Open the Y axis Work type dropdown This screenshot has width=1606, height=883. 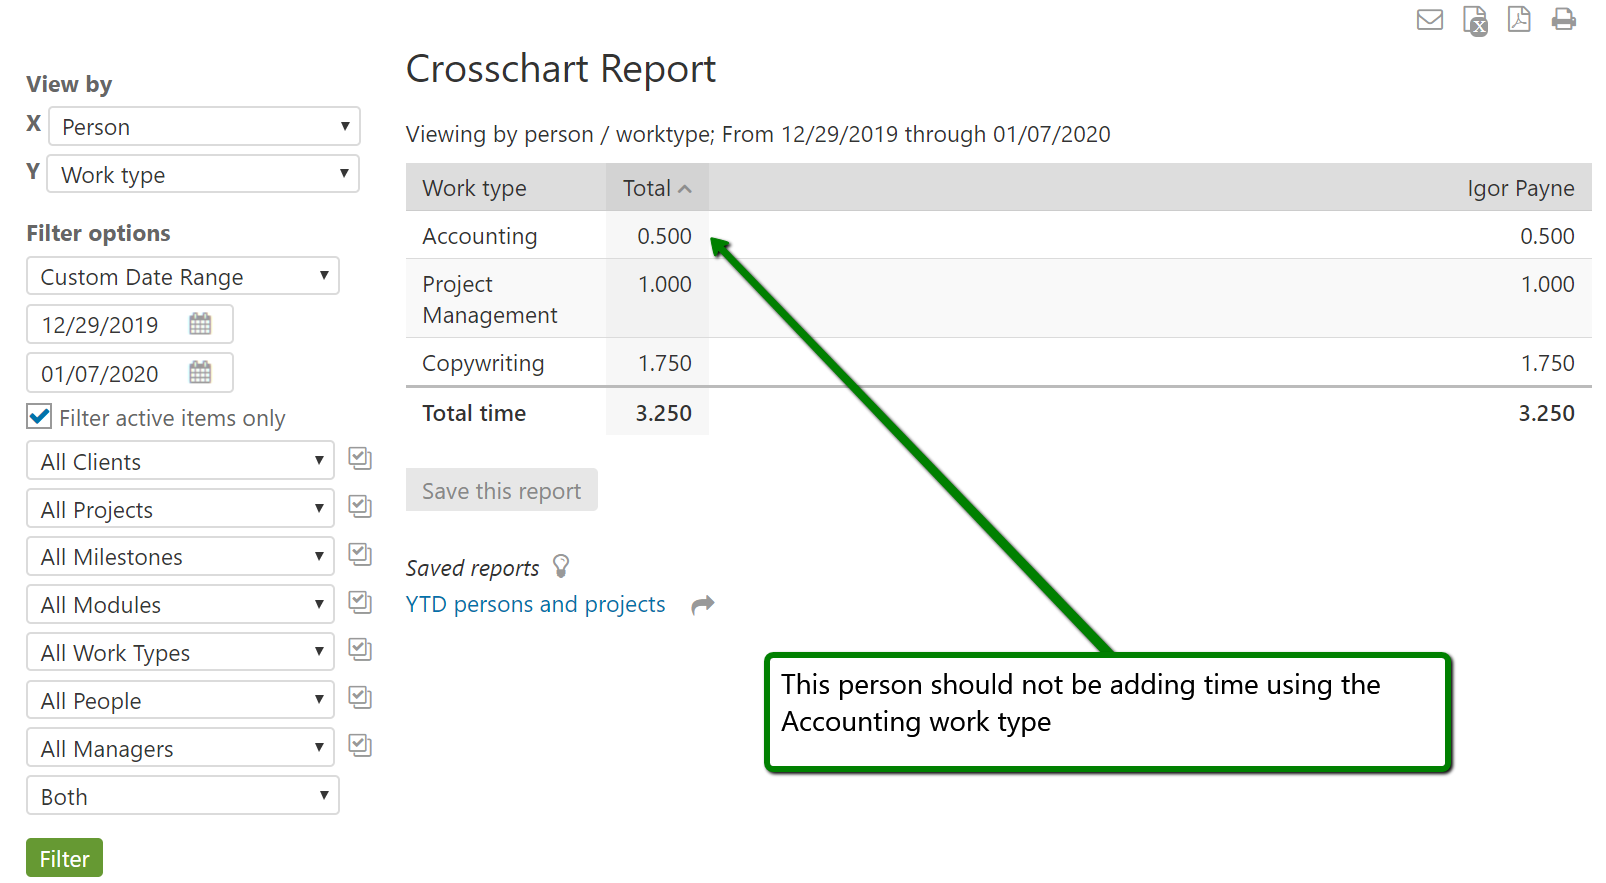(204, 175)
